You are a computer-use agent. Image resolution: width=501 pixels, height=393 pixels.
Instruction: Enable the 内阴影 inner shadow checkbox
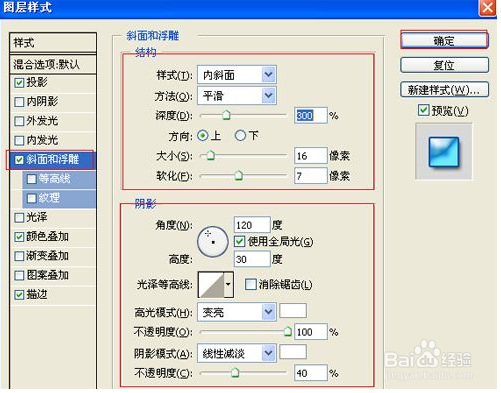19,102
